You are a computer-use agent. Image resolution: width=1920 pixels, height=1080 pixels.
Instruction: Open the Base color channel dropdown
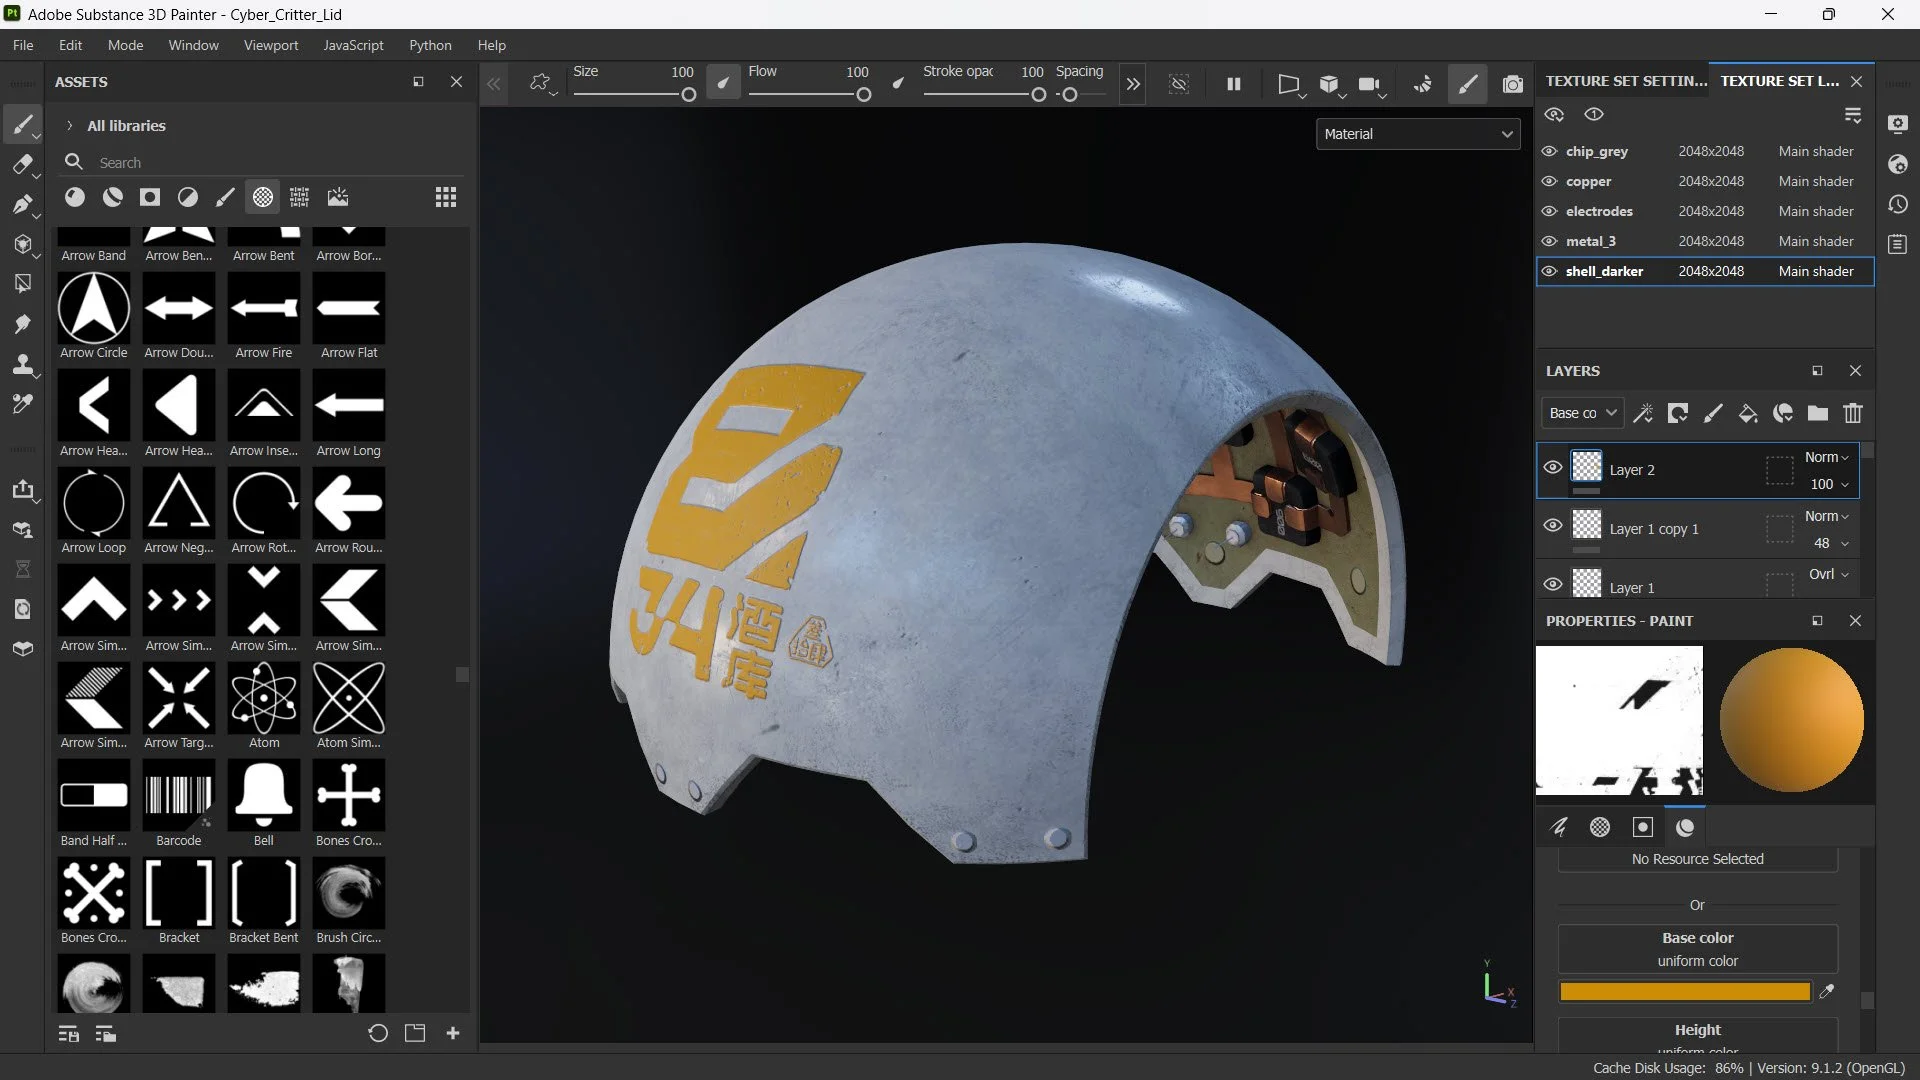(1582, 413)
